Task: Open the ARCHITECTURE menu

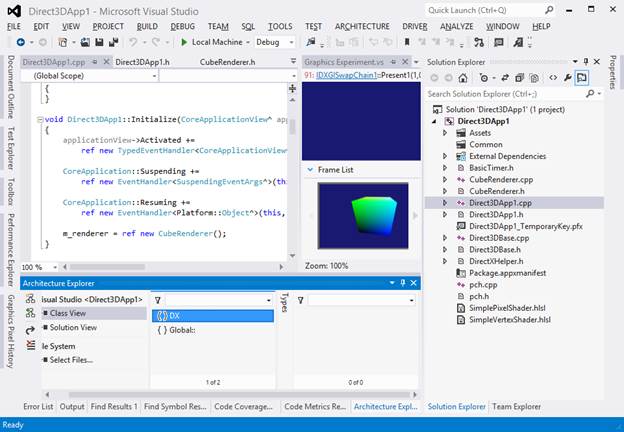Action: point(362,26)
